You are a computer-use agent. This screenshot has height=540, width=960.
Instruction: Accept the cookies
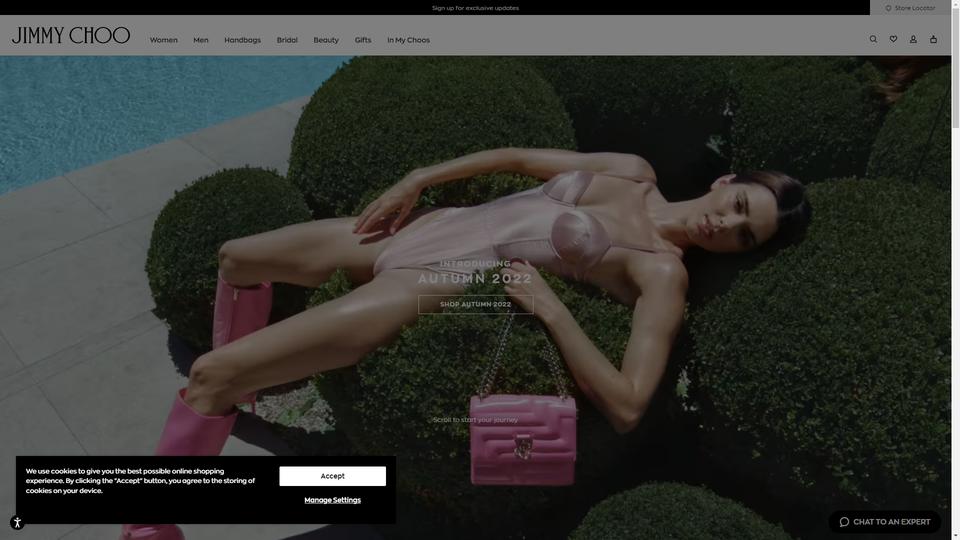[332, 476]
